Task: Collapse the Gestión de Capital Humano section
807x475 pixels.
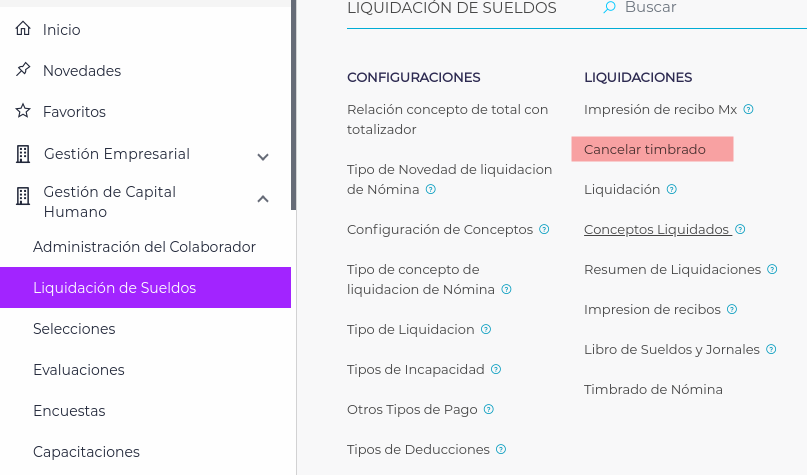Action: pos(263,199)
